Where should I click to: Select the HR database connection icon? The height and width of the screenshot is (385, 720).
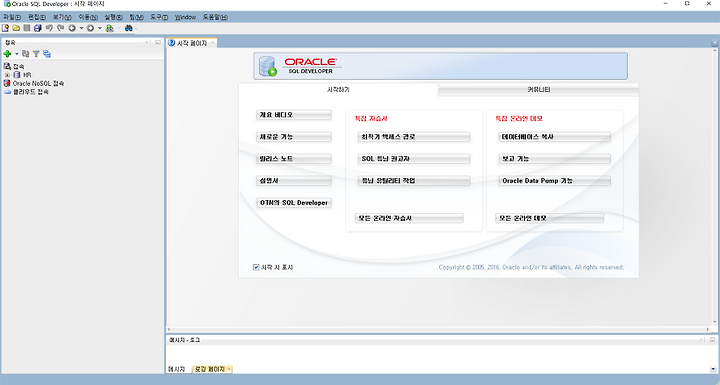click(17, 74)
